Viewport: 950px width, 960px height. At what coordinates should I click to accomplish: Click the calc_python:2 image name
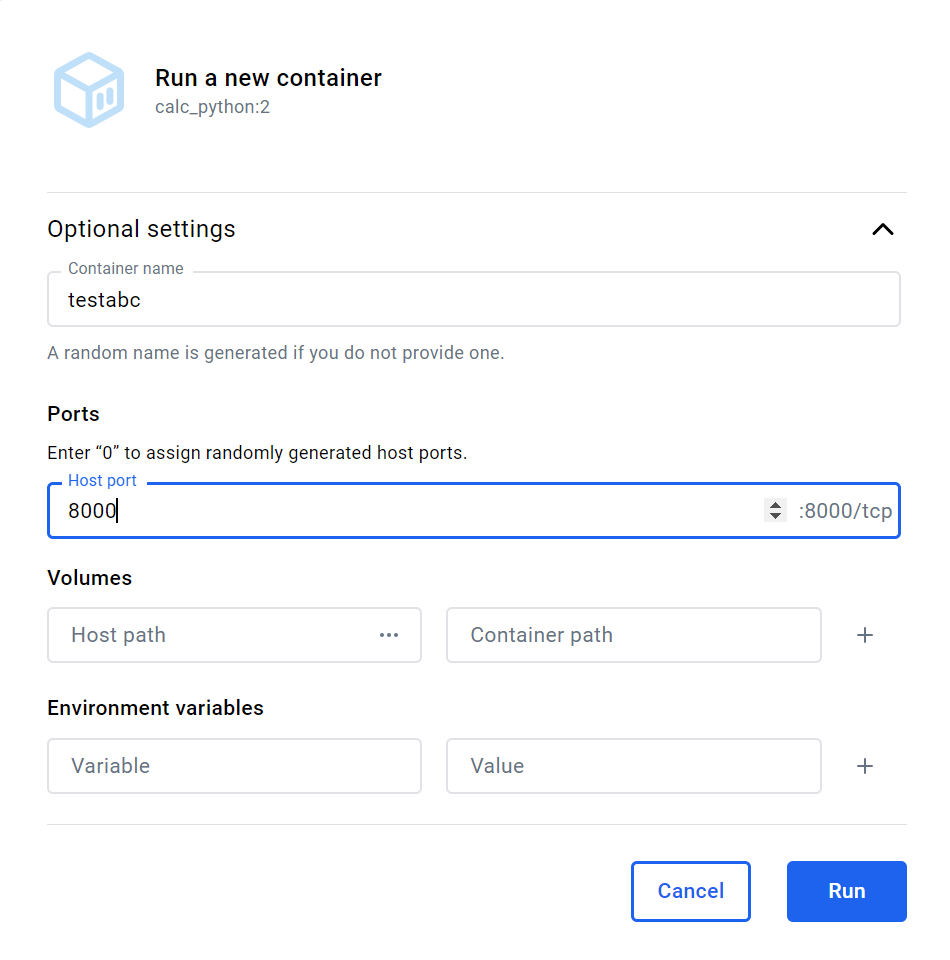[212, 106]
